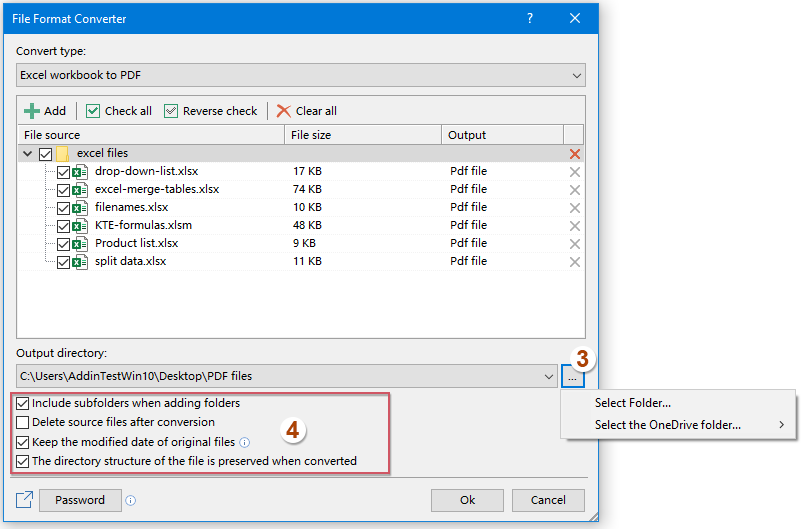Screen dimensions: 802x529
Task: Expand the Output directory path dropdown
Action: click(x=547, y=377)
